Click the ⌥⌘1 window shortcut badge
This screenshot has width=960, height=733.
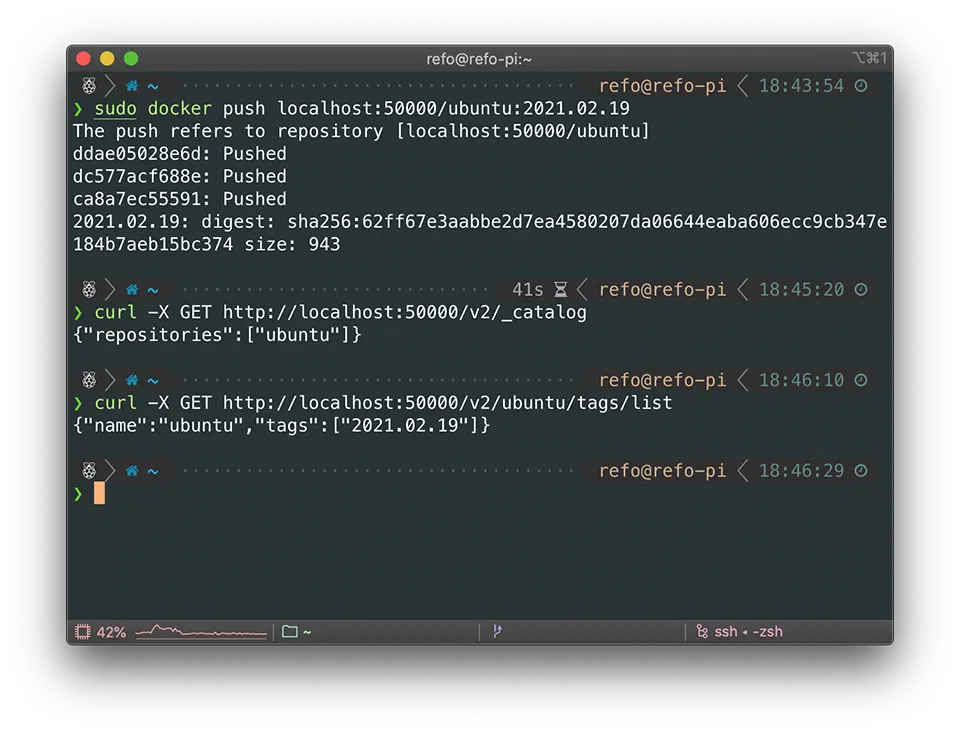(869, 58)
